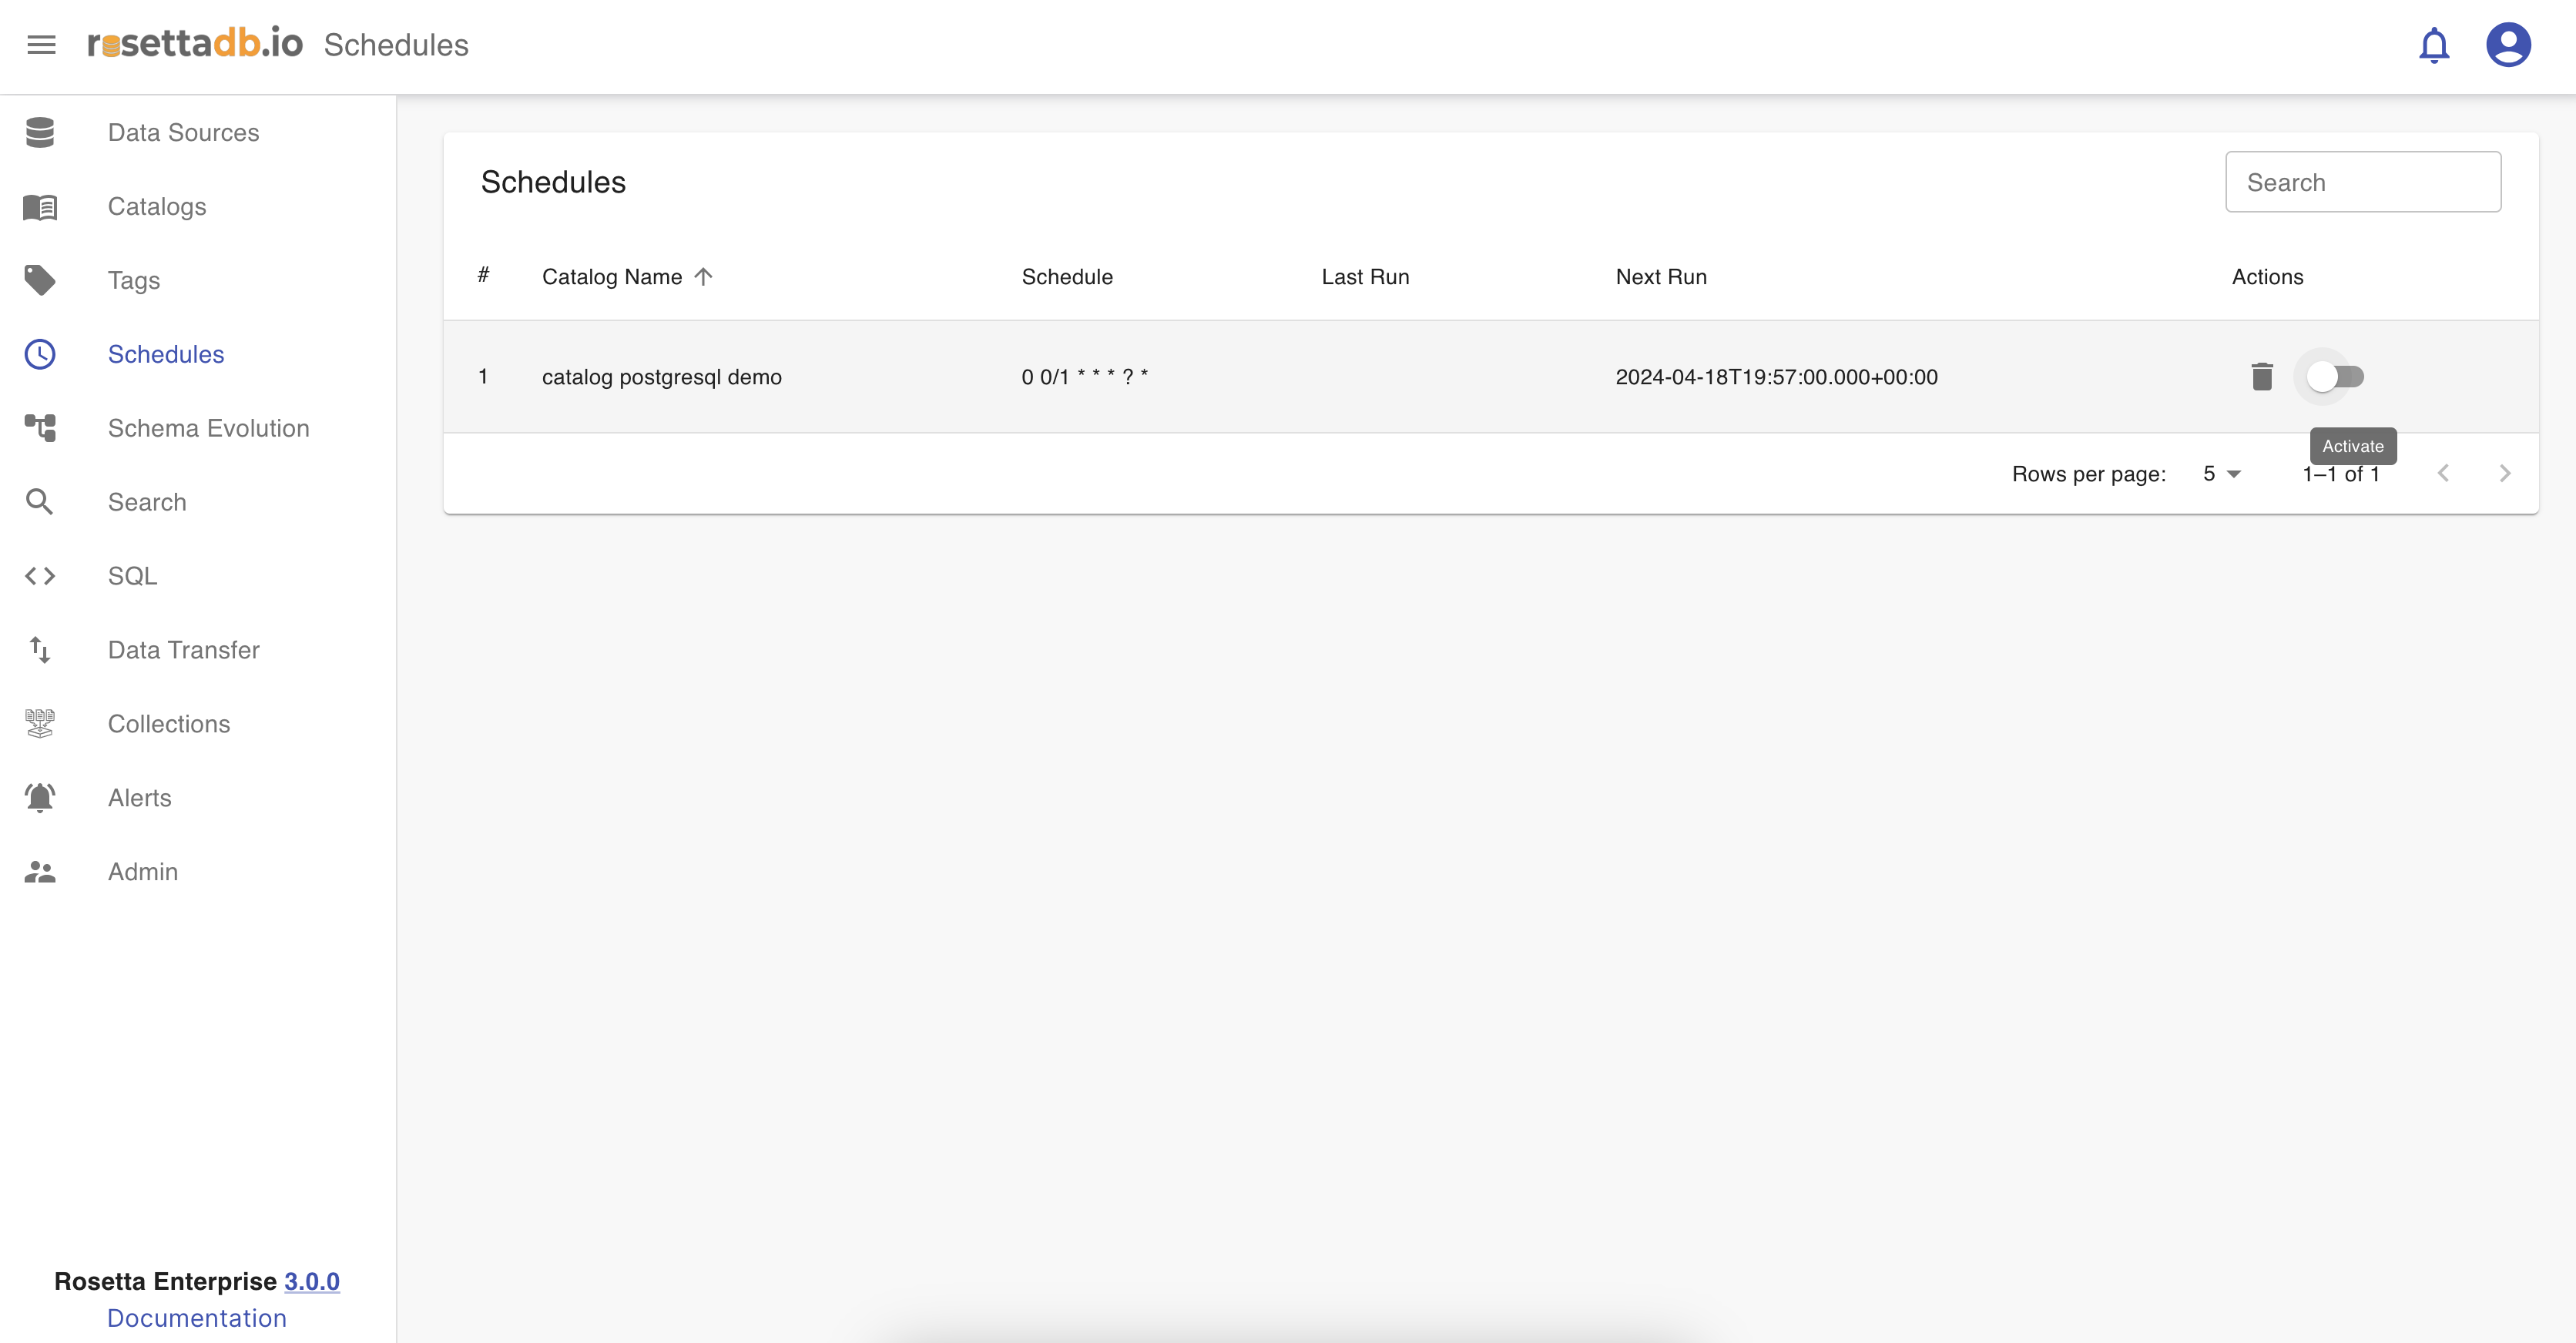This screenshot has width=2576, height=1343.
Task: Open the hamburger menu icon
Action: tap(41, 45)
